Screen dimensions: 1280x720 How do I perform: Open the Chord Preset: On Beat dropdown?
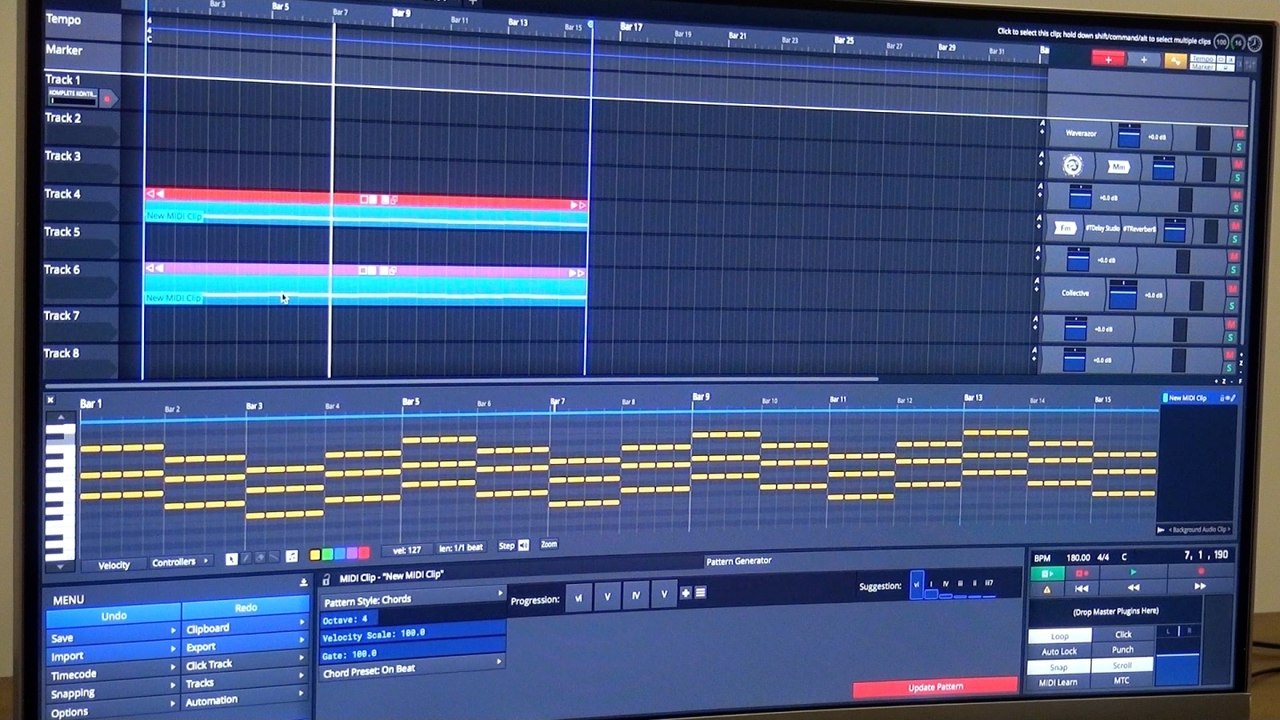click(x=412, y=669)
